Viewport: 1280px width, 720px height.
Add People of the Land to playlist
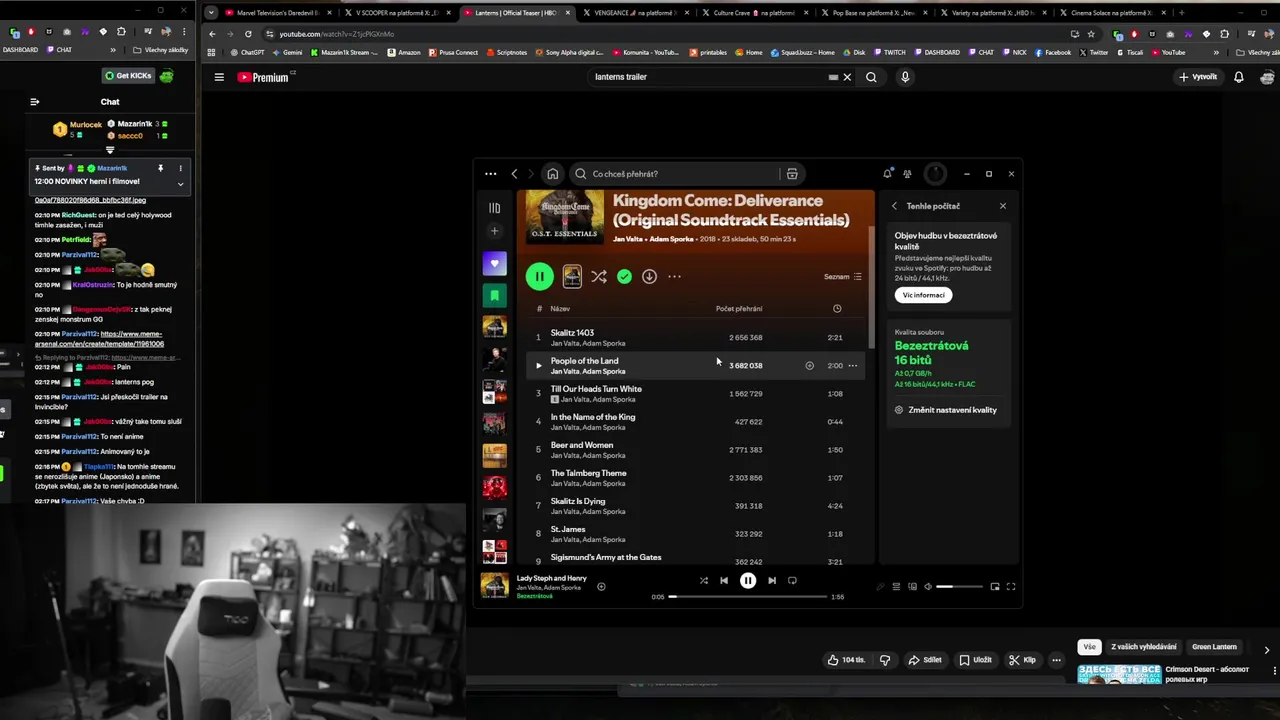click(x=810, y=365)
